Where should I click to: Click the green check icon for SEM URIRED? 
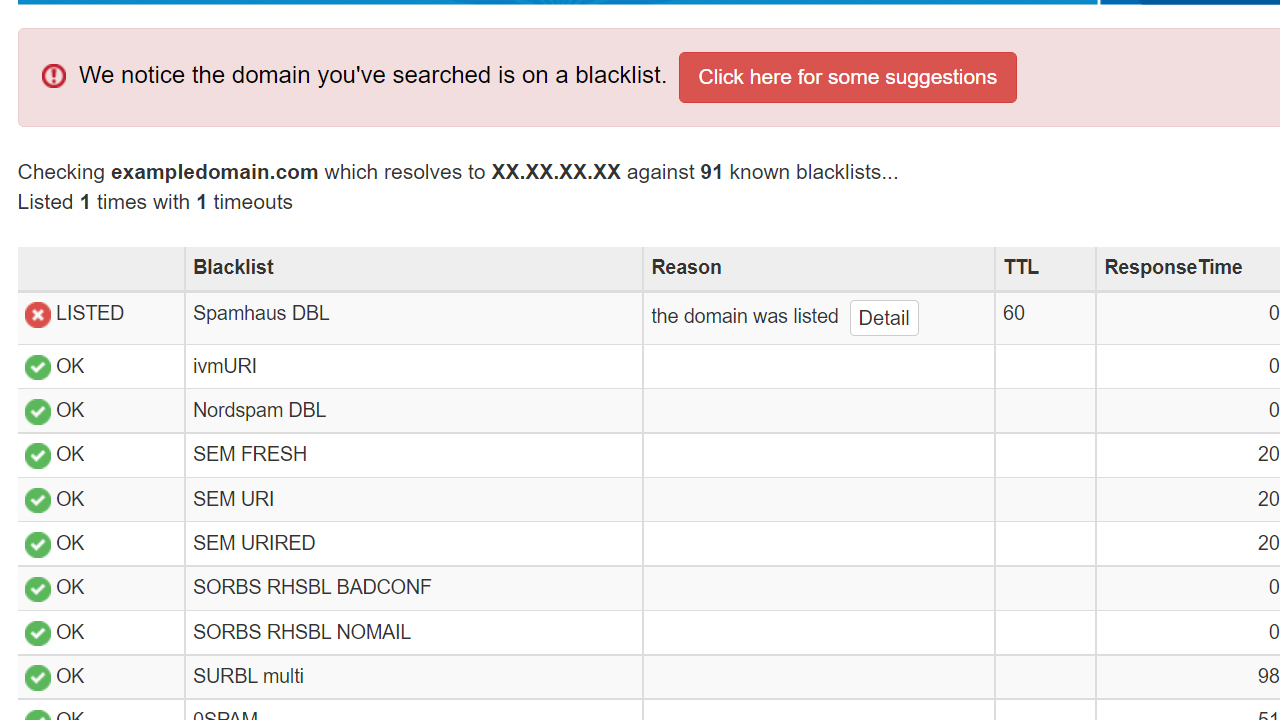tap(38, 544)
